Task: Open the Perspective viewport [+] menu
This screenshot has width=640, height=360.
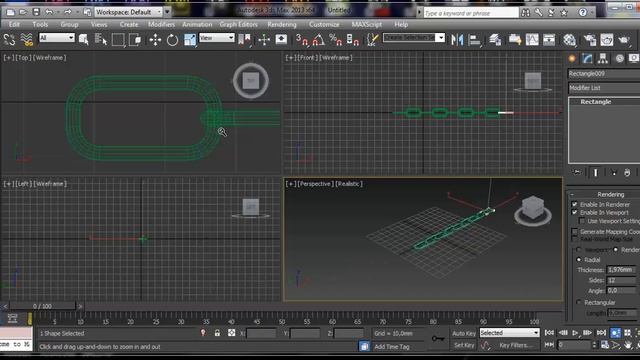Action: [291, 184]
